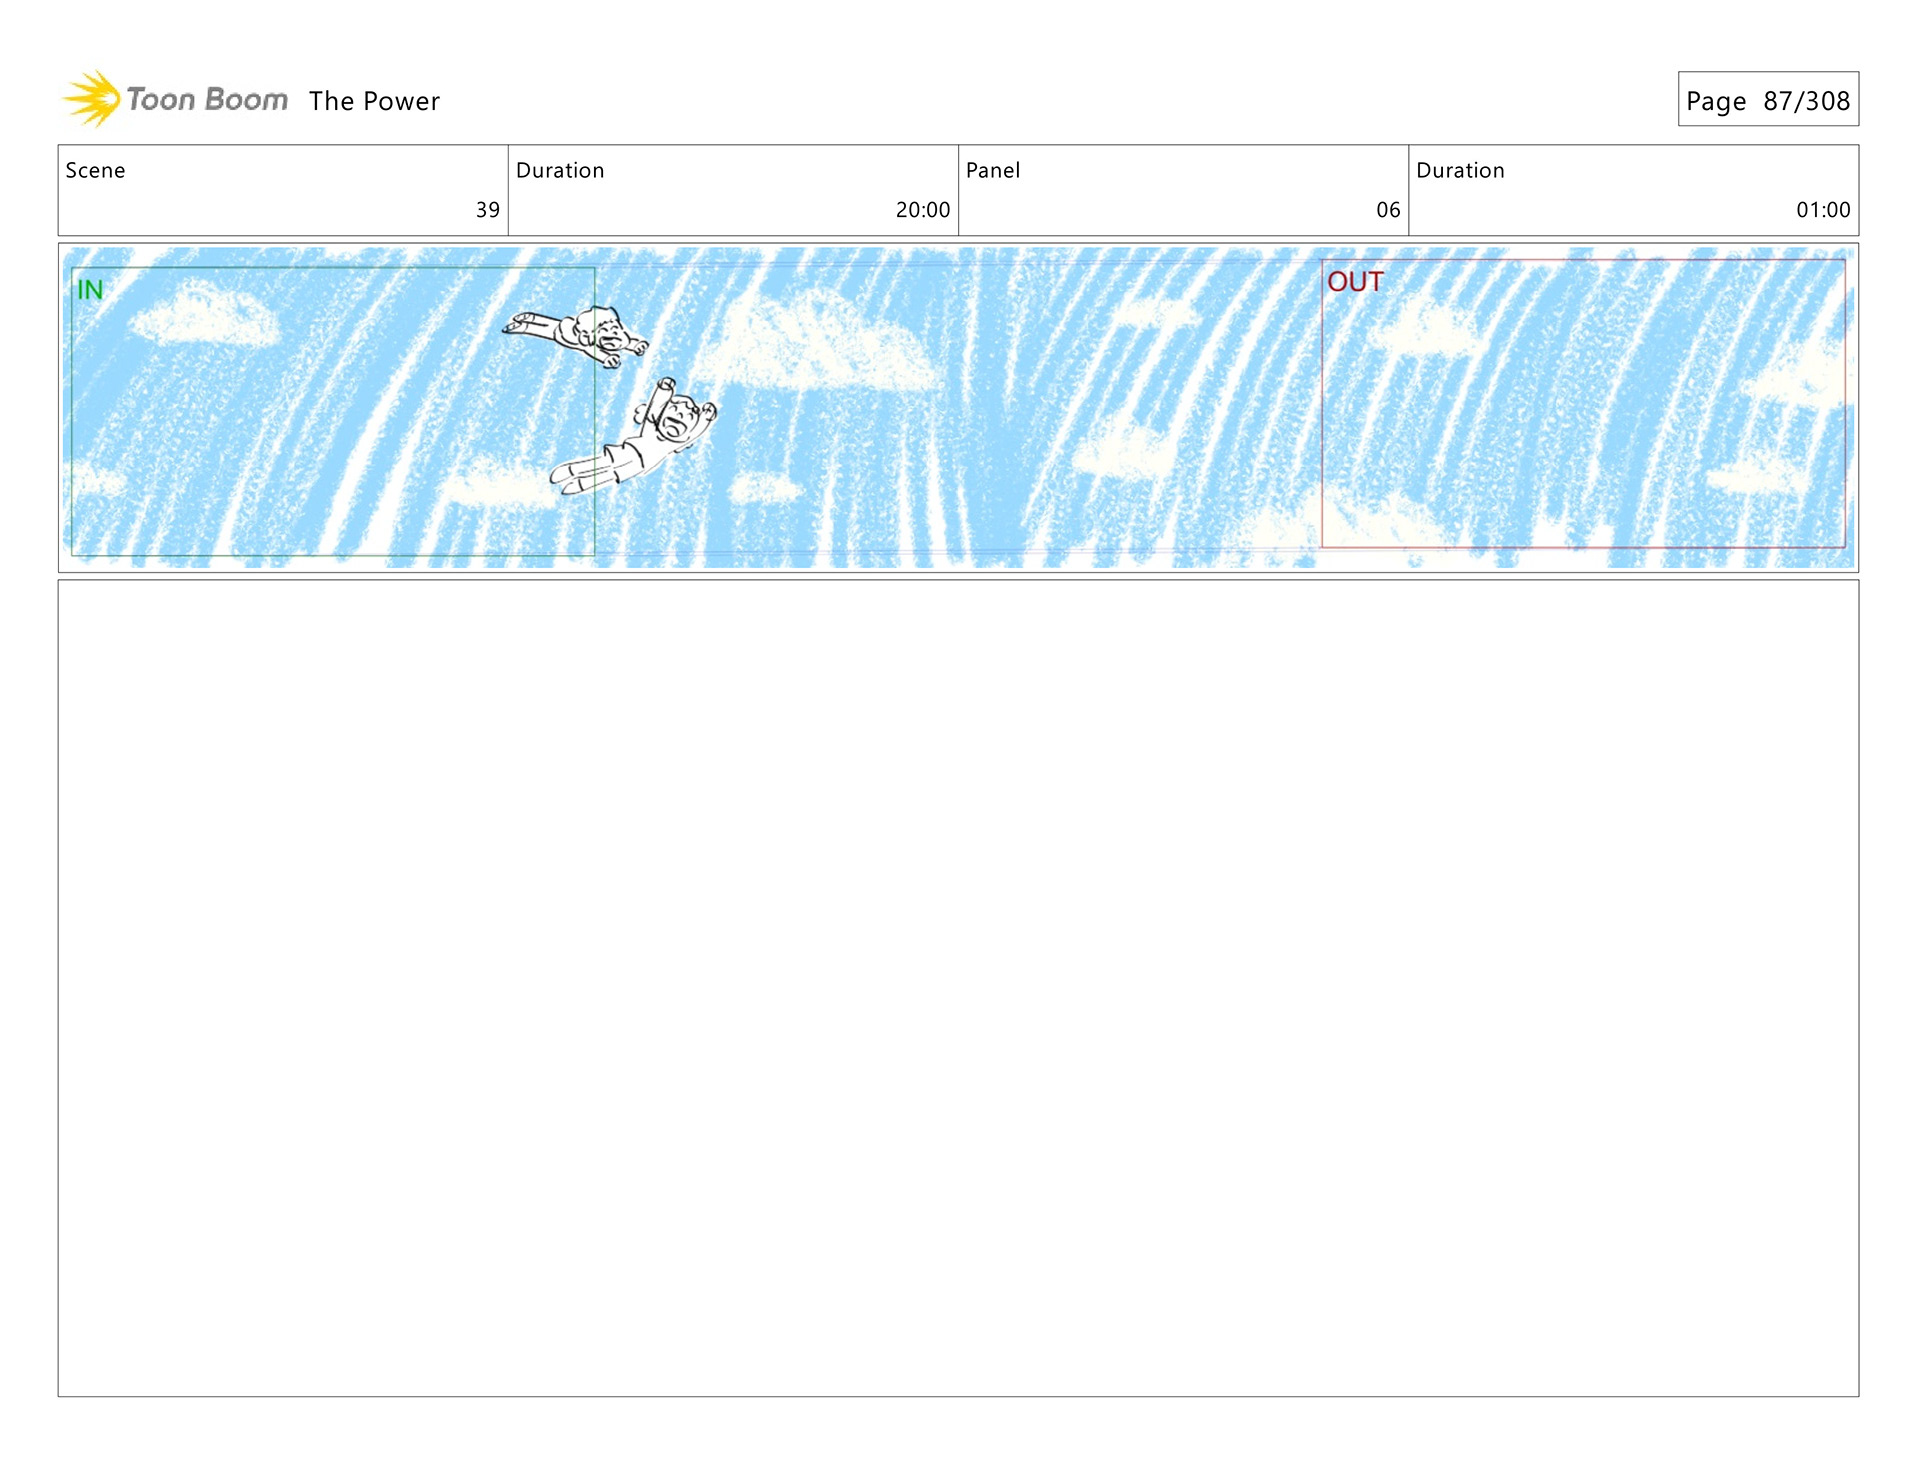Select scene duration 20:00 value
This screenshot has height=1484, width=1920.
[x=922, y=210]
